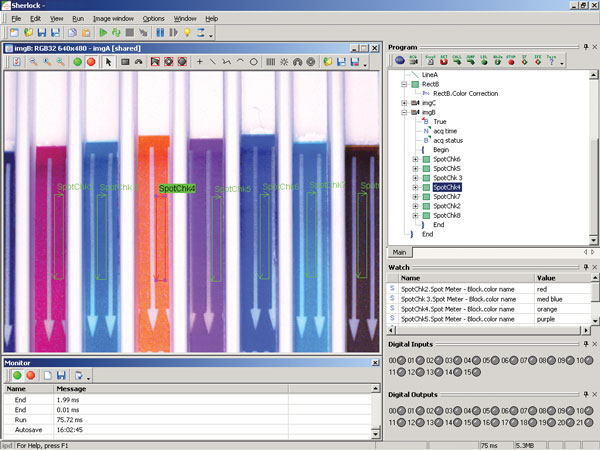Select the arrow pointer tool in image window
The width and height of the screenshot is (600, 450).
109,62
